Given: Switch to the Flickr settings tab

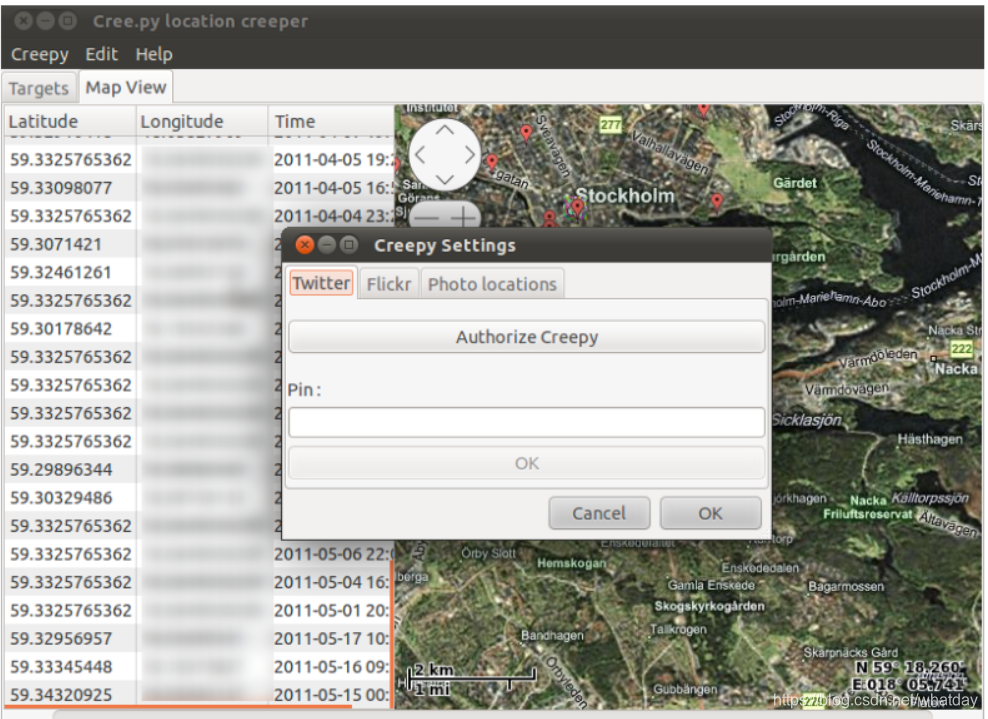Looking at the screenshot, I should coord(388,284).
